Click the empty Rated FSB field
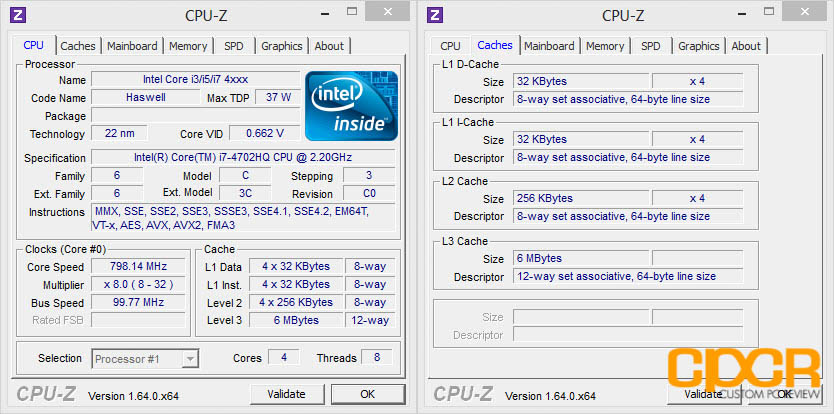Viewport: 834px width, 414px height. point(138,320)
